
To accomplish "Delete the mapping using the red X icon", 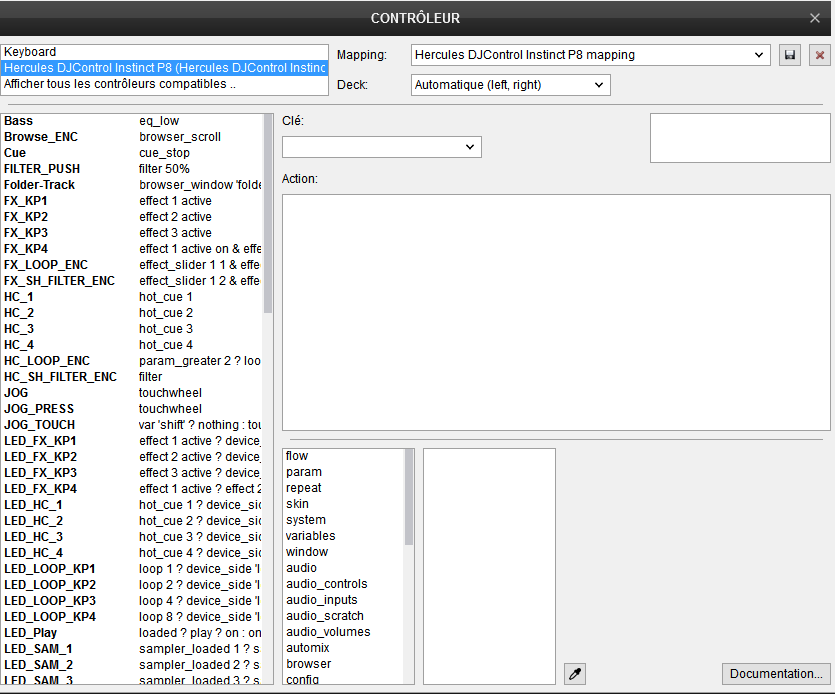I will (x=820, y=55).
